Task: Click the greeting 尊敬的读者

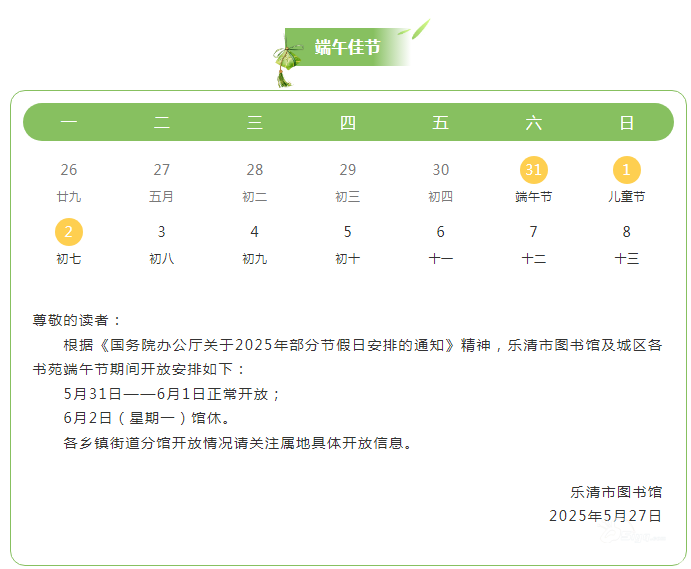Action: [76, 320]
